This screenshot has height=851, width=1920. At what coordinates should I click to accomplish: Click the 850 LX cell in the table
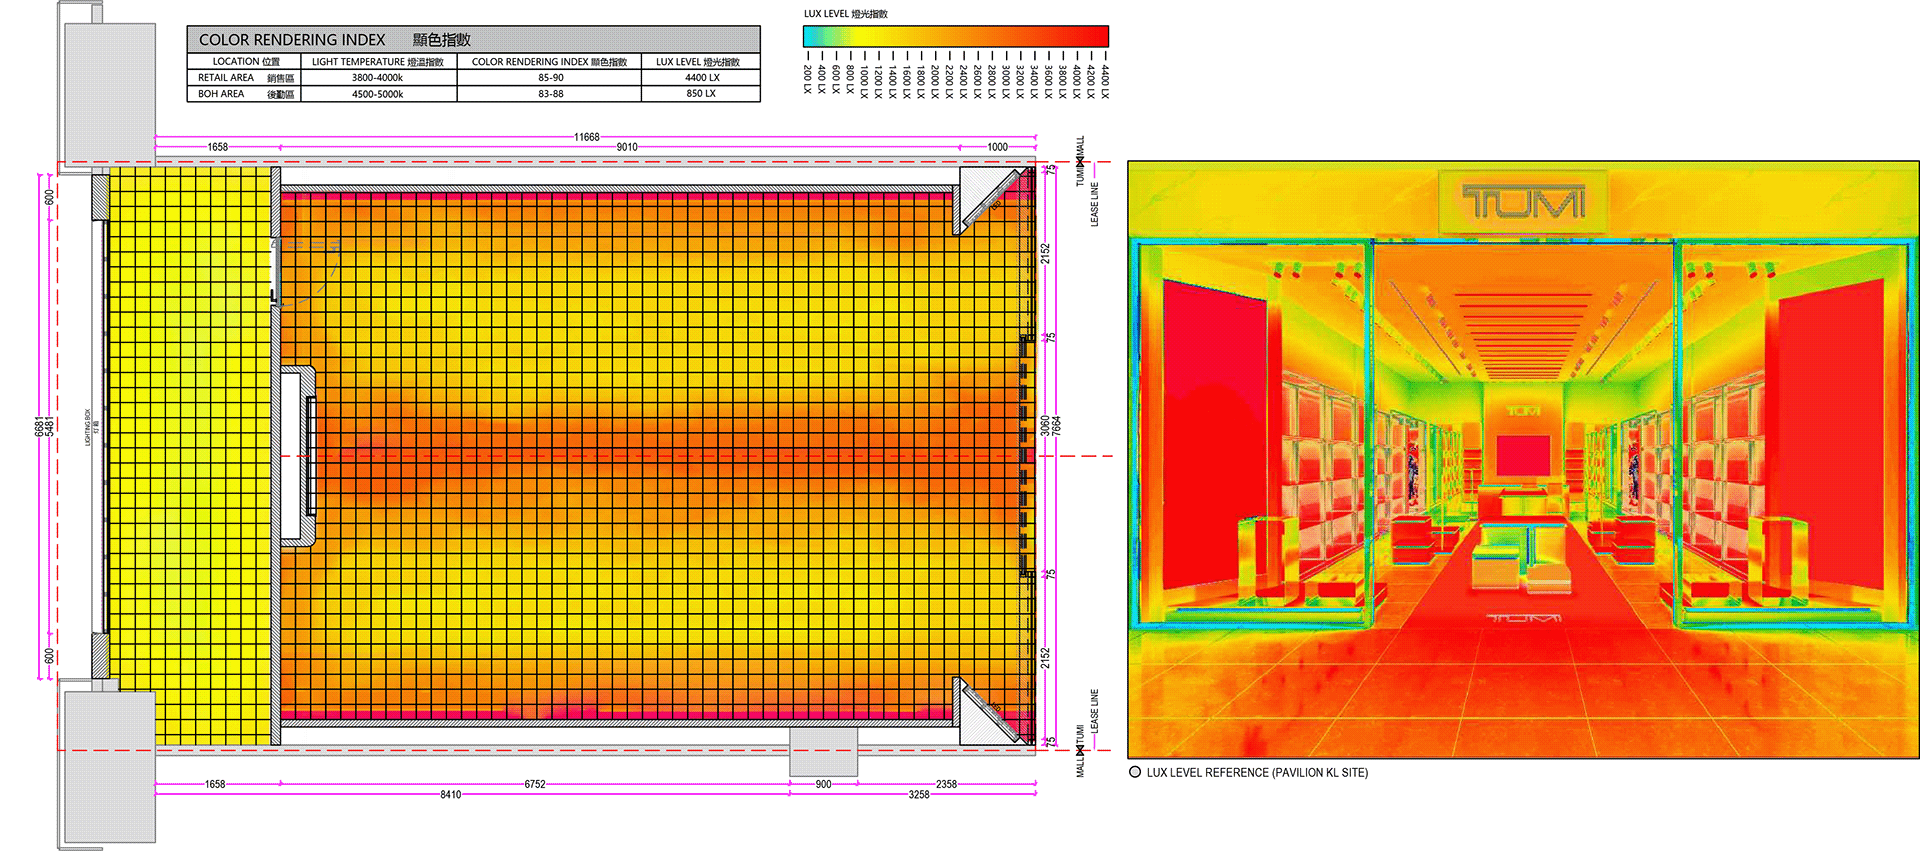(701, 94)
